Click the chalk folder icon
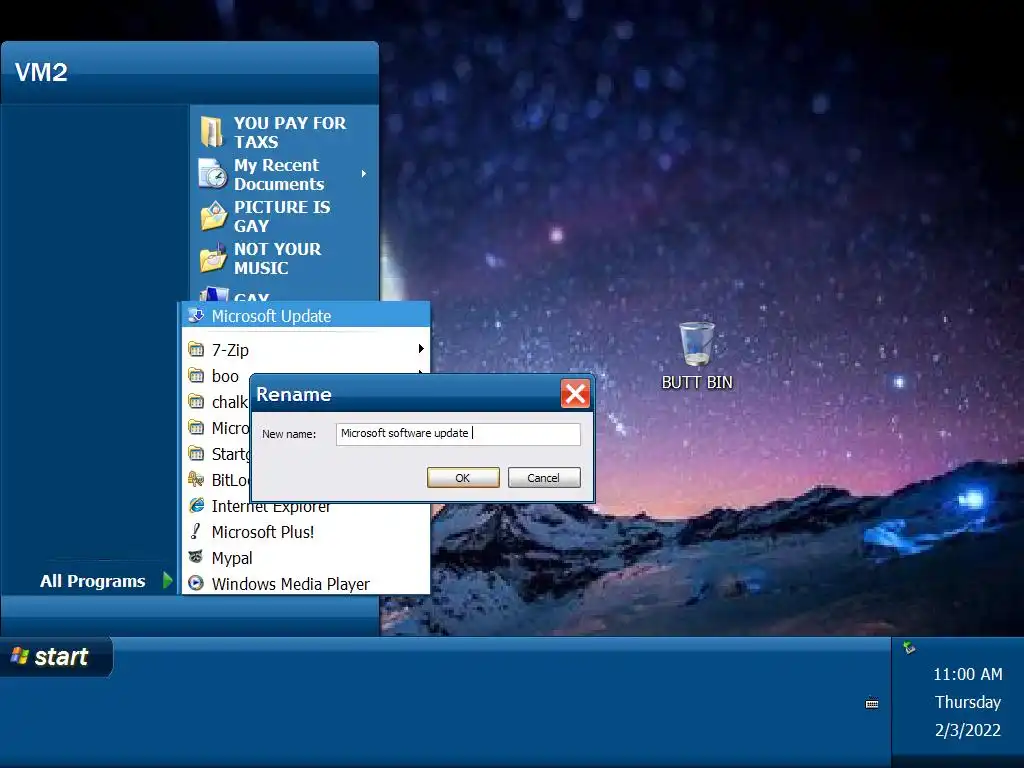This screenshot has height=768, width=1024. [x=196, y=401]
